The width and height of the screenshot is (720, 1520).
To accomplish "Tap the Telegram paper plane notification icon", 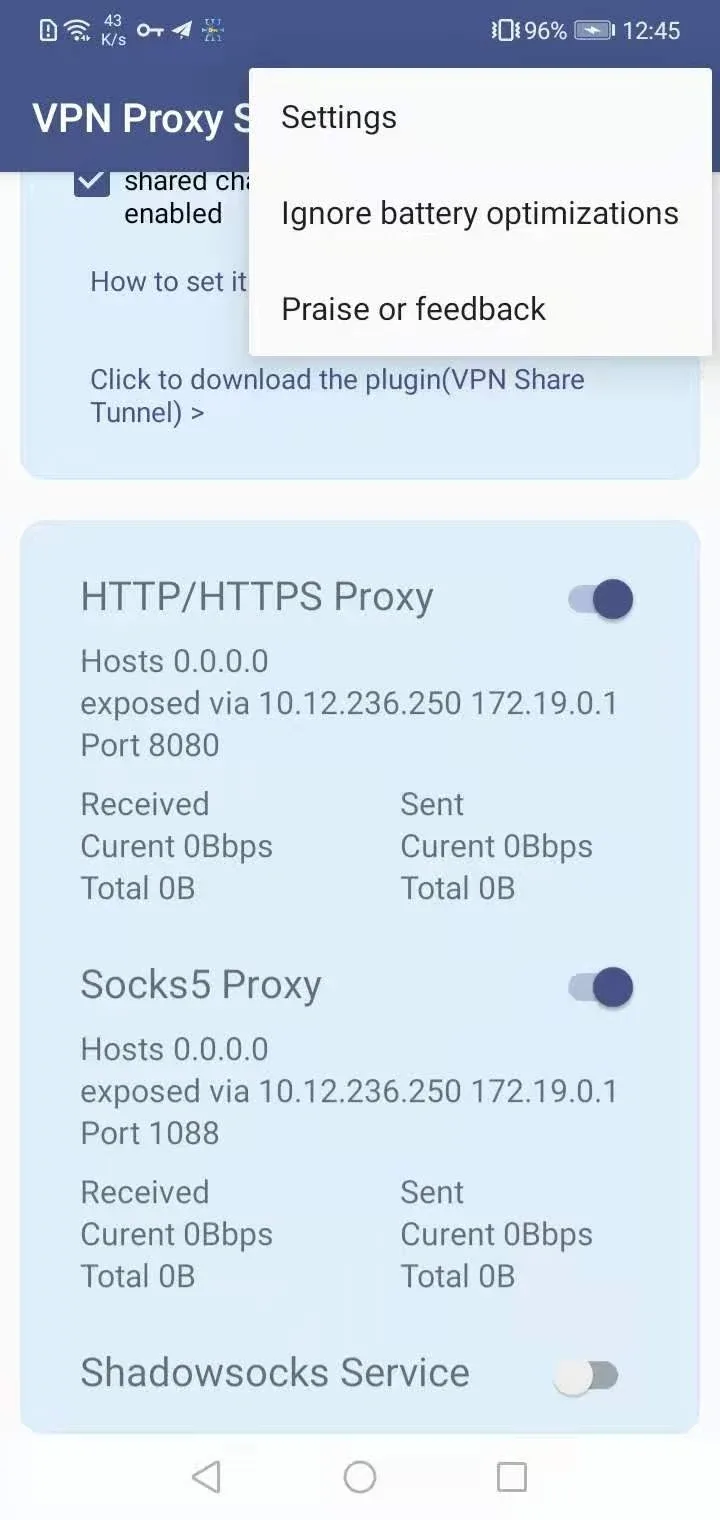I will (182, 30).
